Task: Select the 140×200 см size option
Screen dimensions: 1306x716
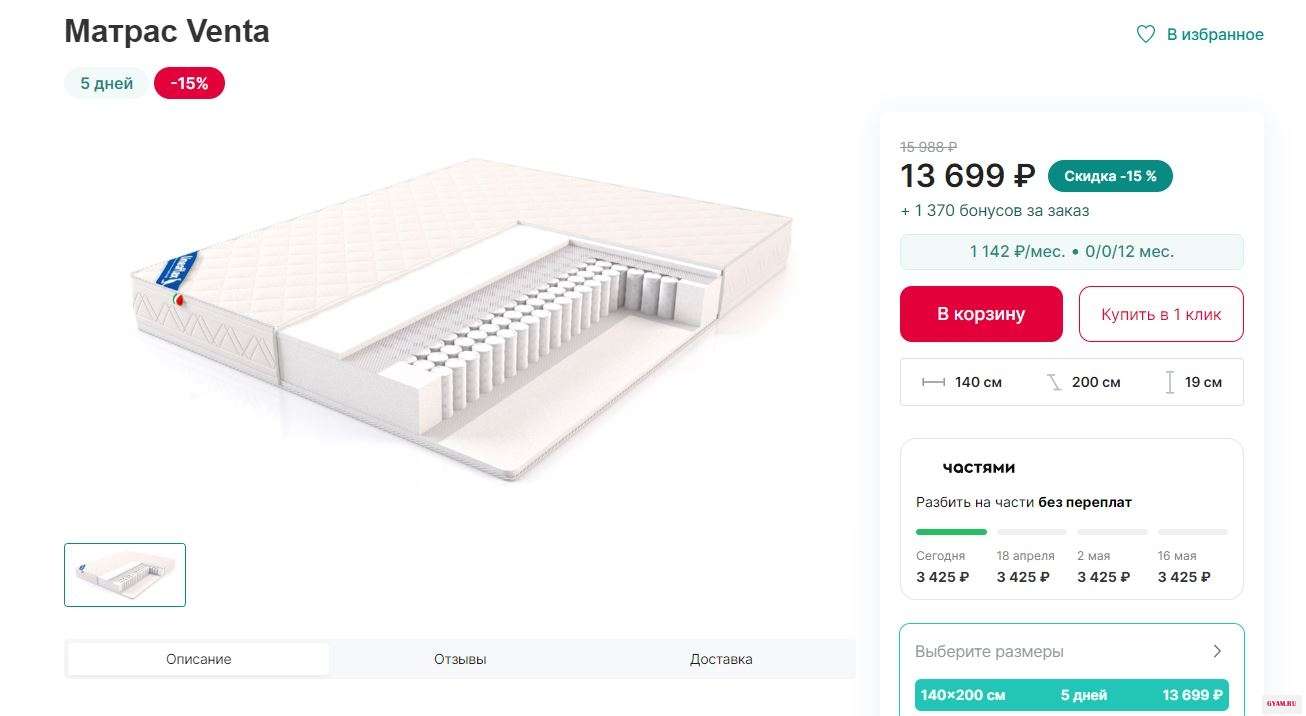Action: (1071, 695)
